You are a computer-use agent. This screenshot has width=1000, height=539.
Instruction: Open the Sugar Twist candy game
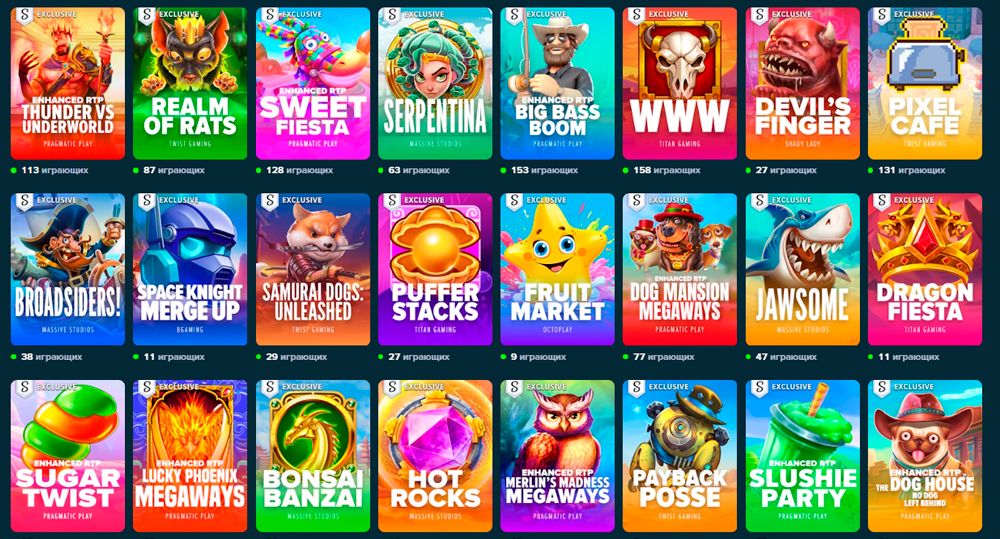(68, 456)
